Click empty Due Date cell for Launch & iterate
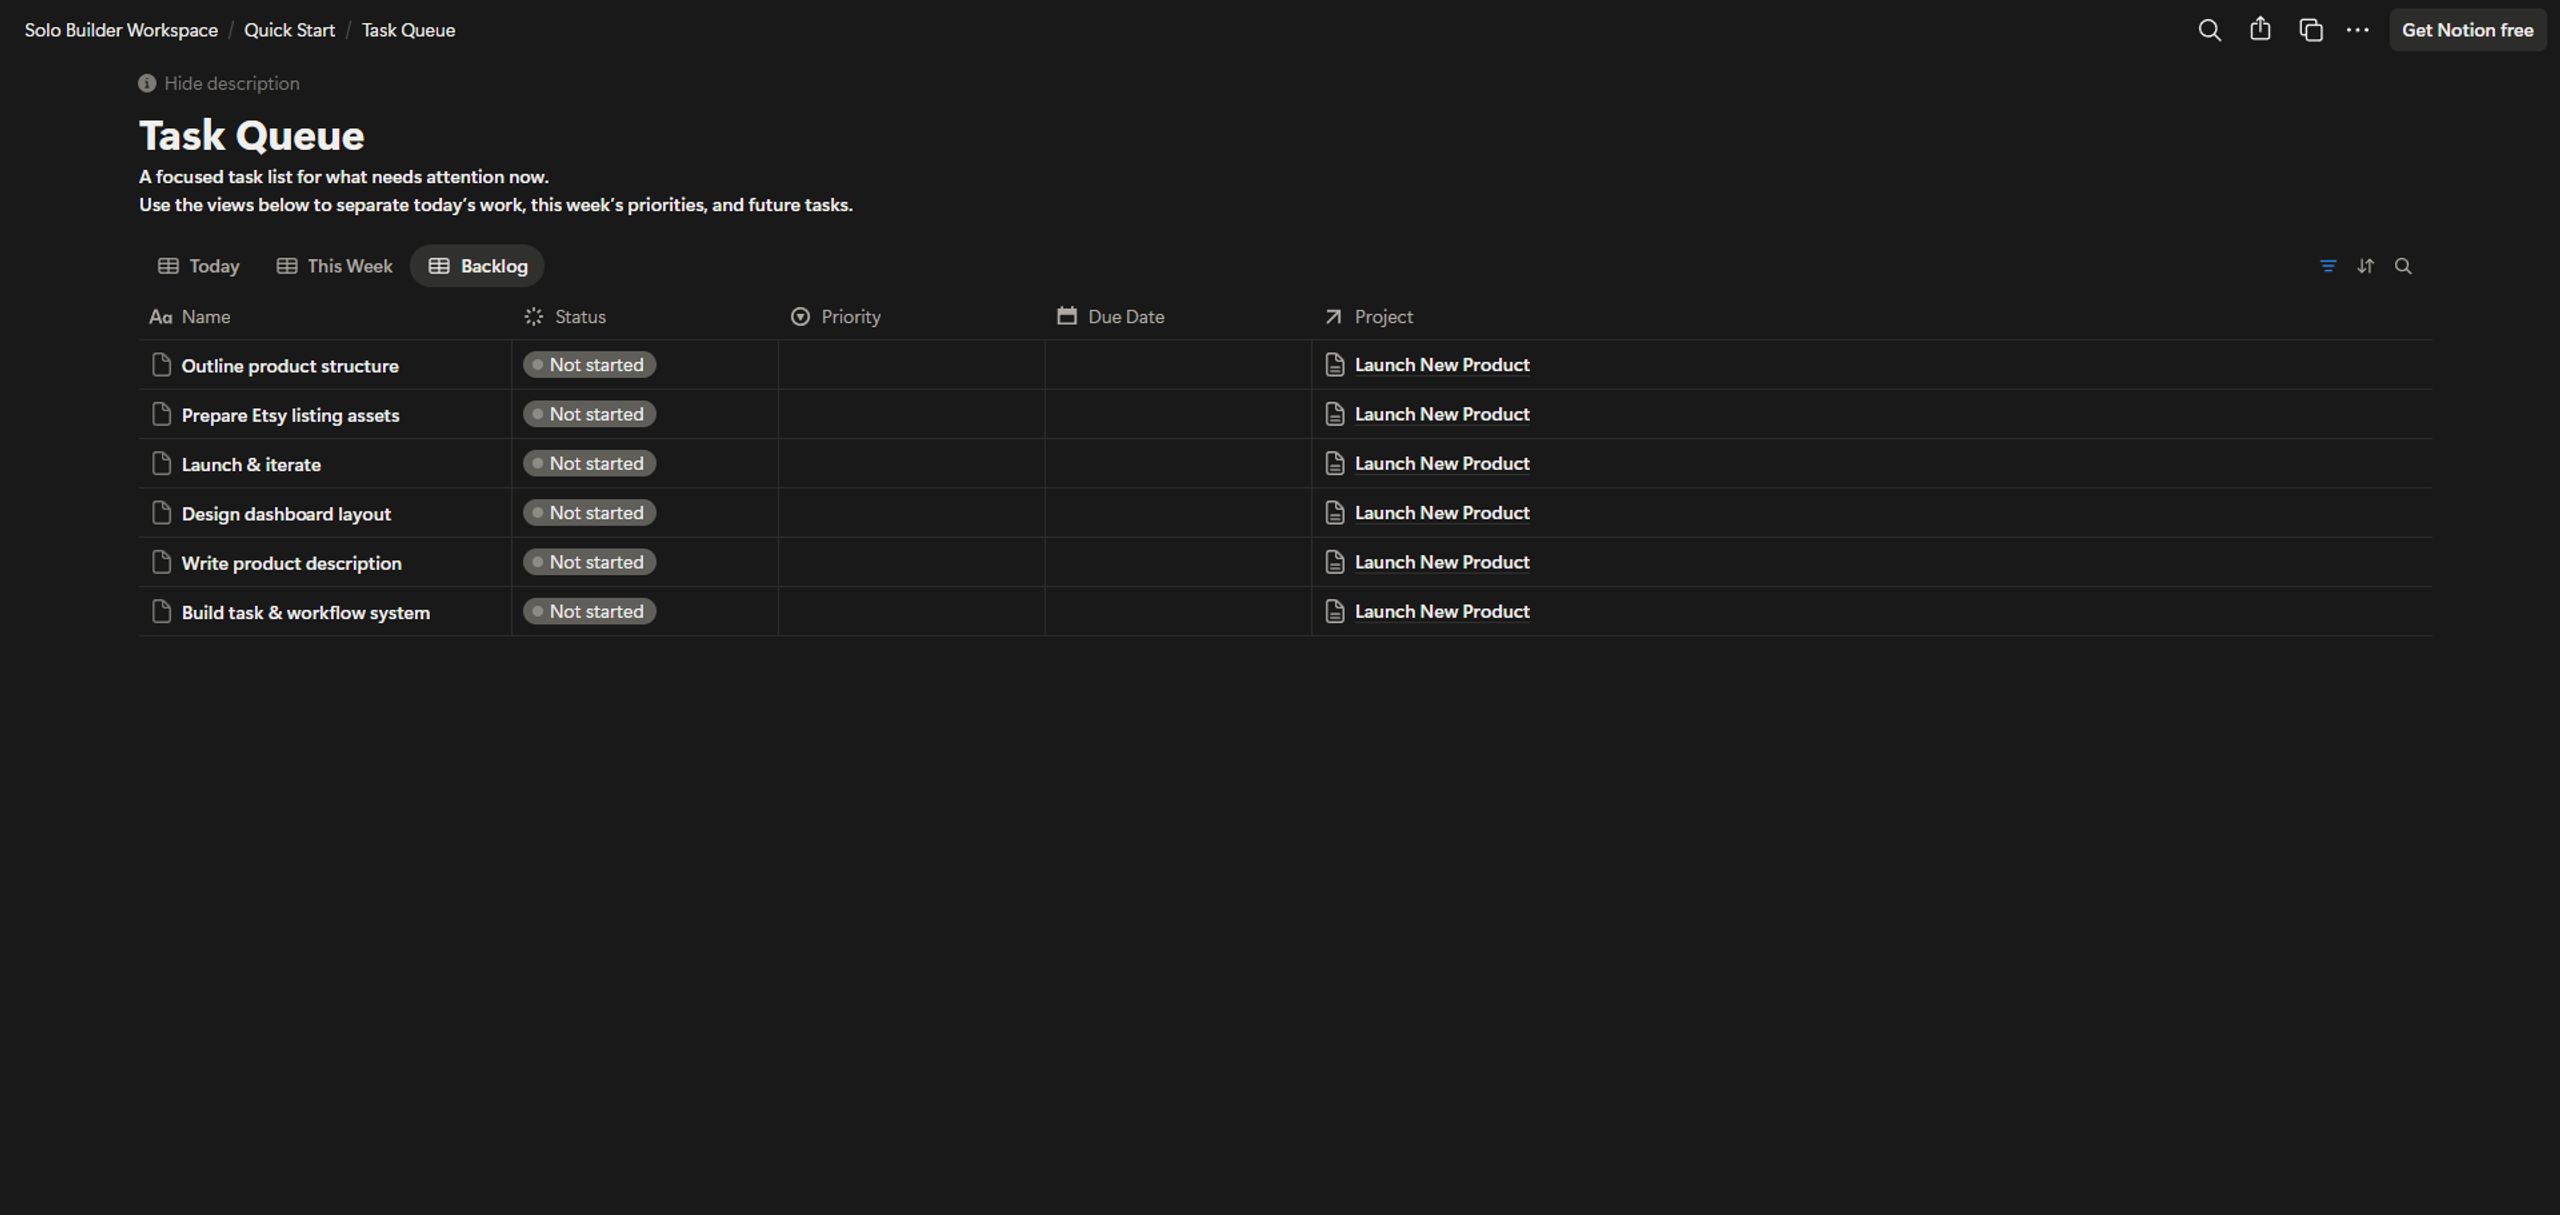 pos(1178,463)
